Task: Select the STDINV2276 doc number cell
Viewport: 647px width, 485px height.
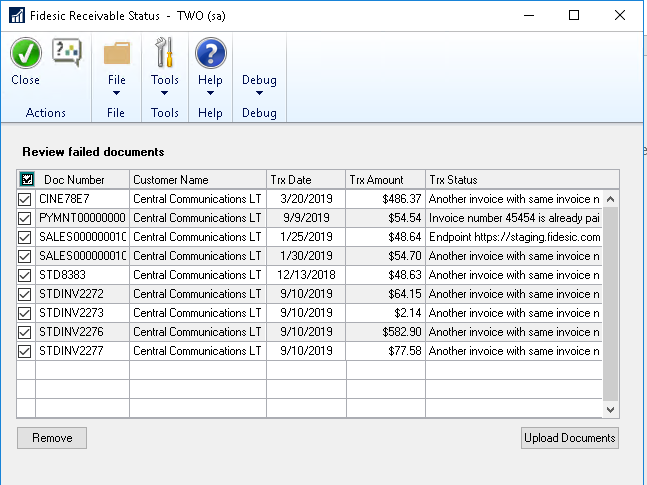Action: tap(83, 332)
